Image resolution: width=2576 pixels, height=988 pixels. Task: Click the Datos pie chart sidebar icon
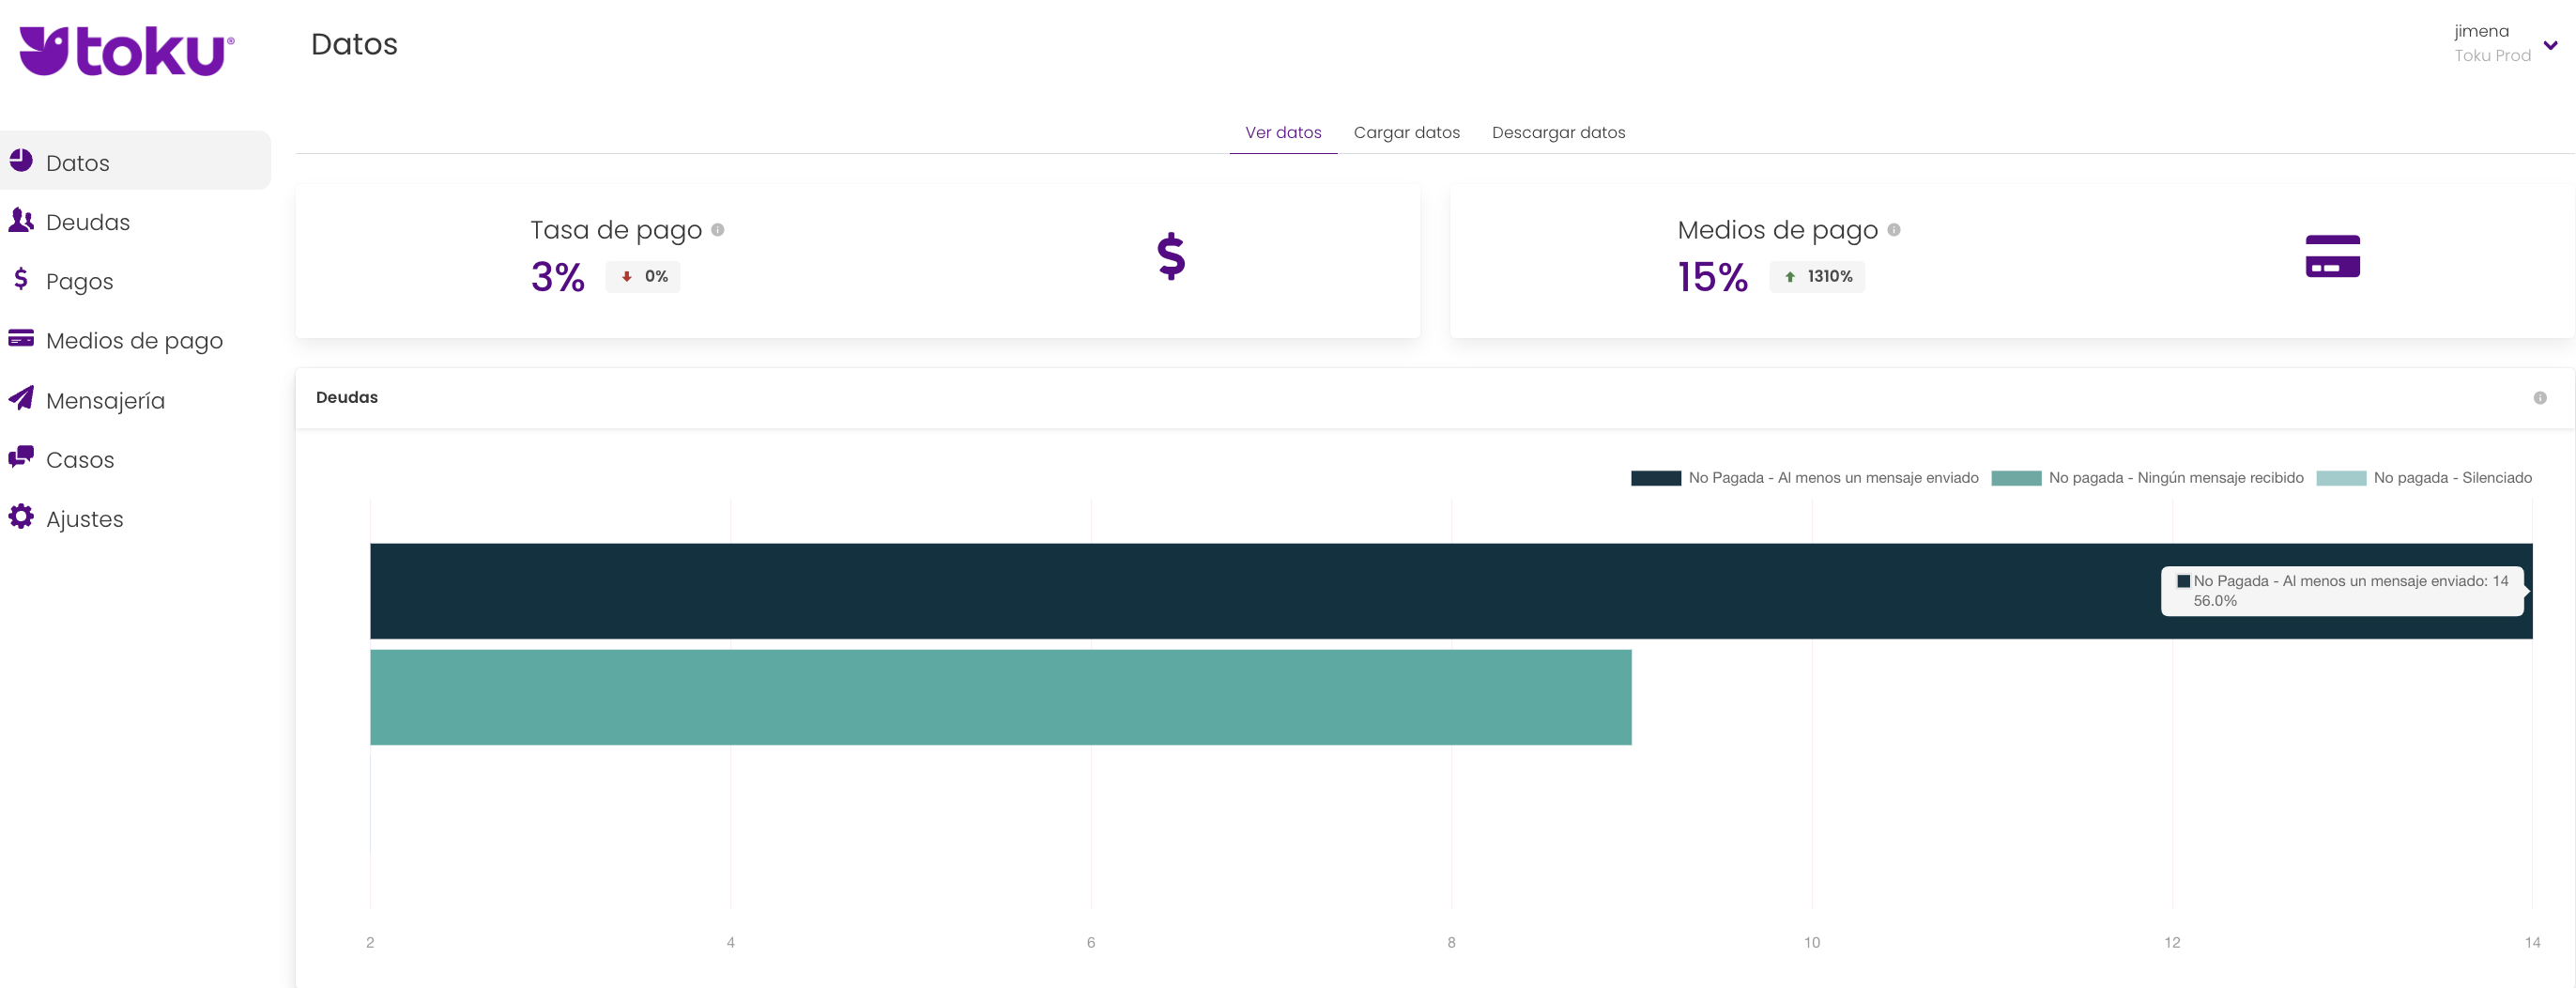pos(21,160)
